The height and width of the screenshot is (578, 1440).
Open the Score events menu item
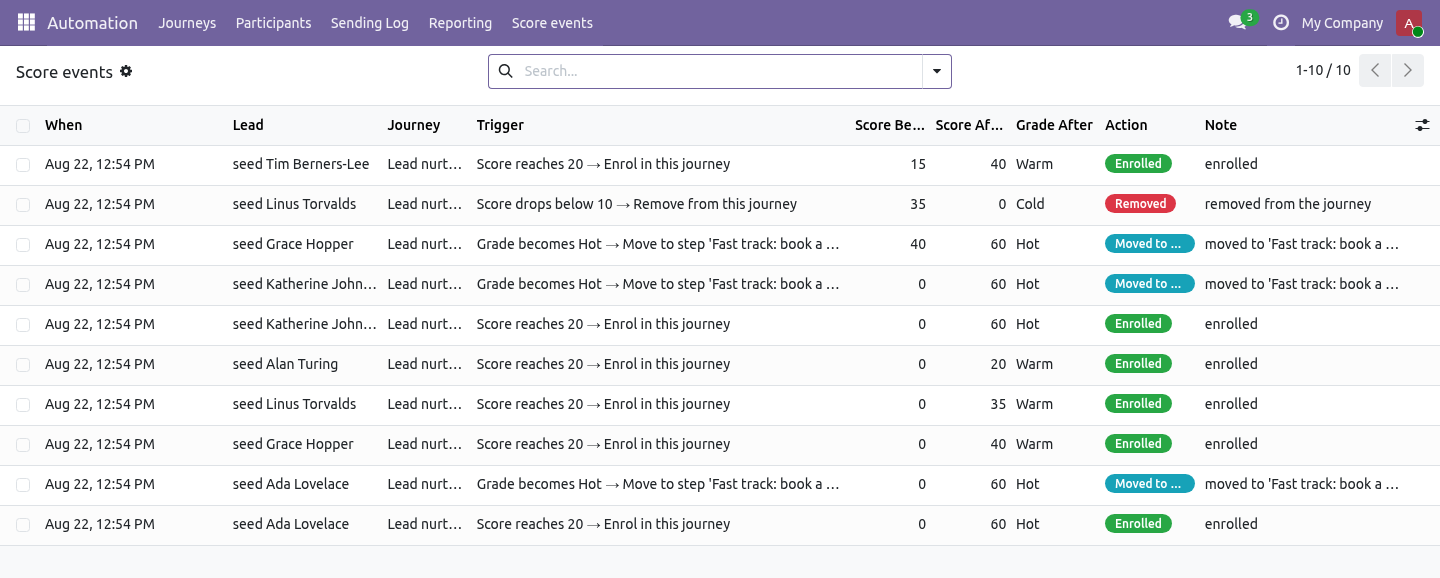[552, 22]
